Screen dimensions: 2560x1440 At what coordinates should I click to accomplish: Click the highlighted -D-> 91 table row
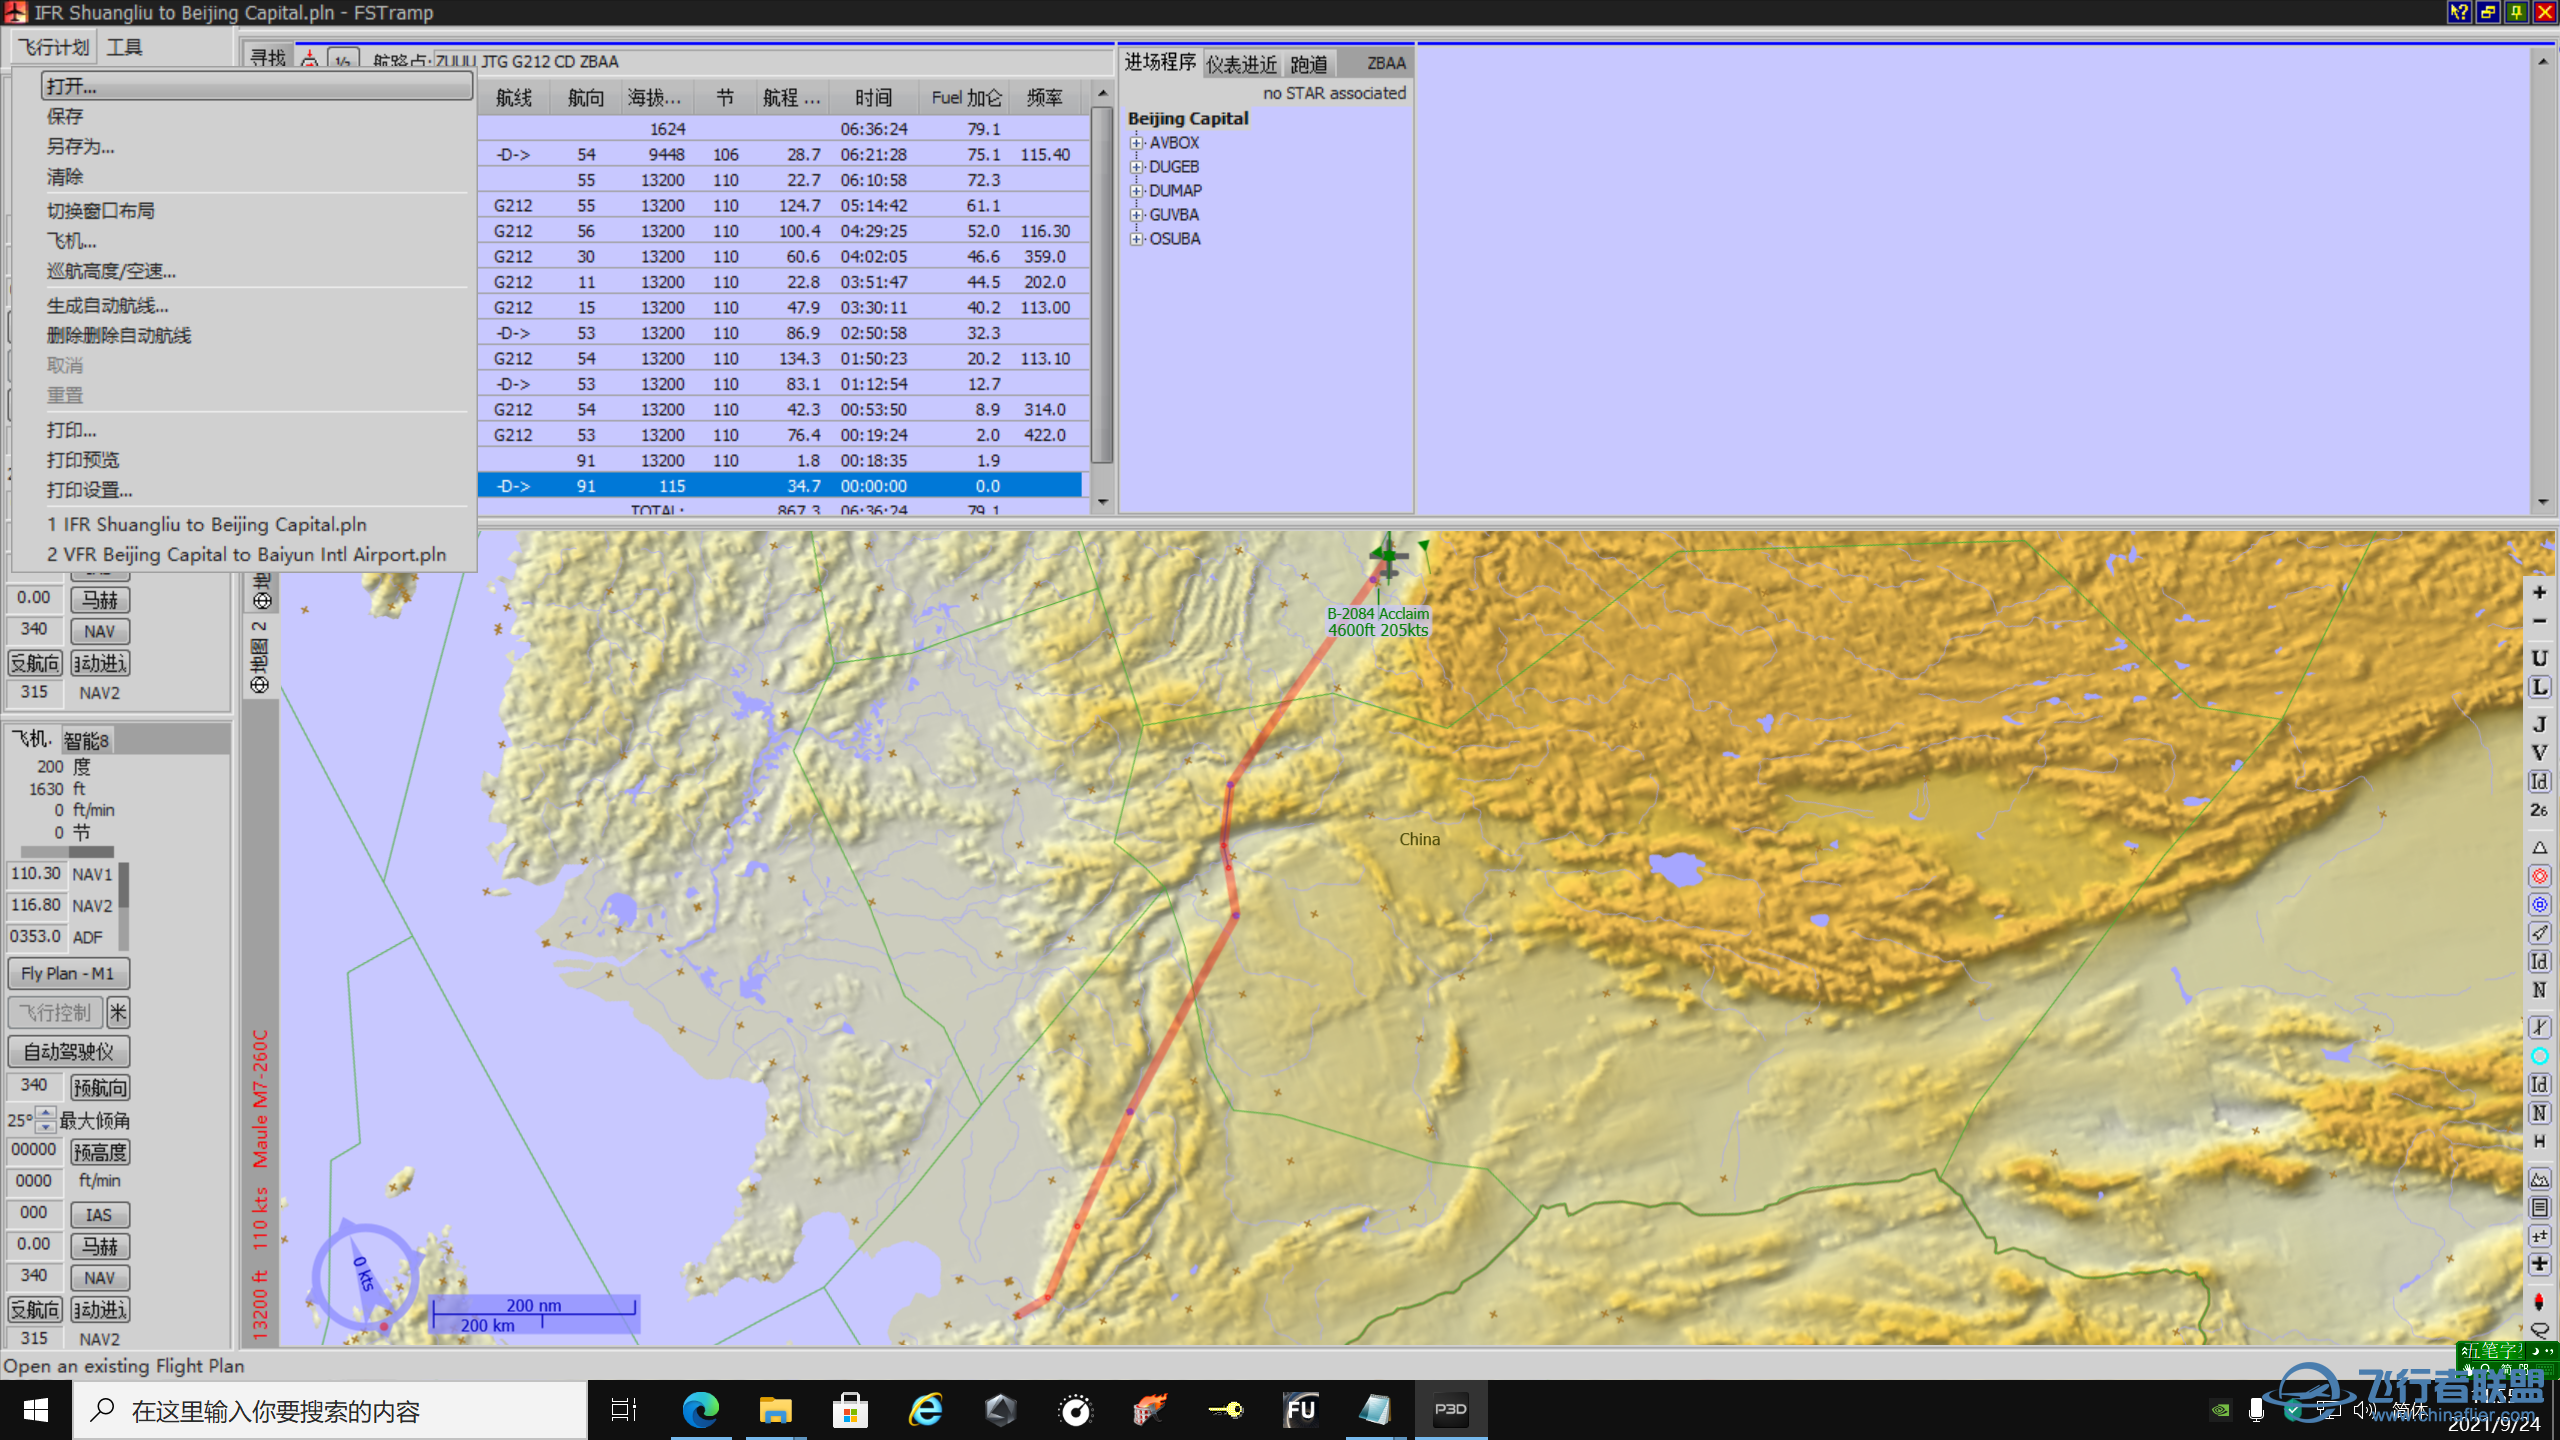780,486
